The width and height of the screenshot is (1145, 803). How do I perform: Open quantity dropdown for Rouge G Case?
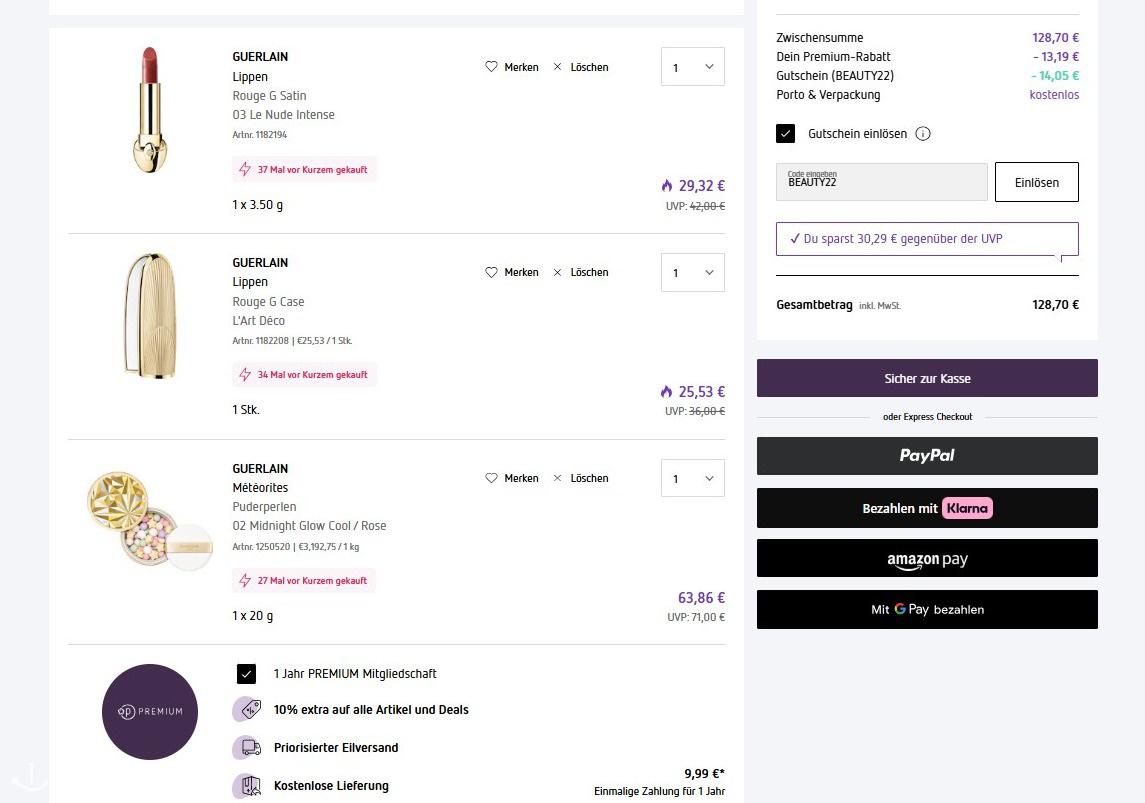692,272
